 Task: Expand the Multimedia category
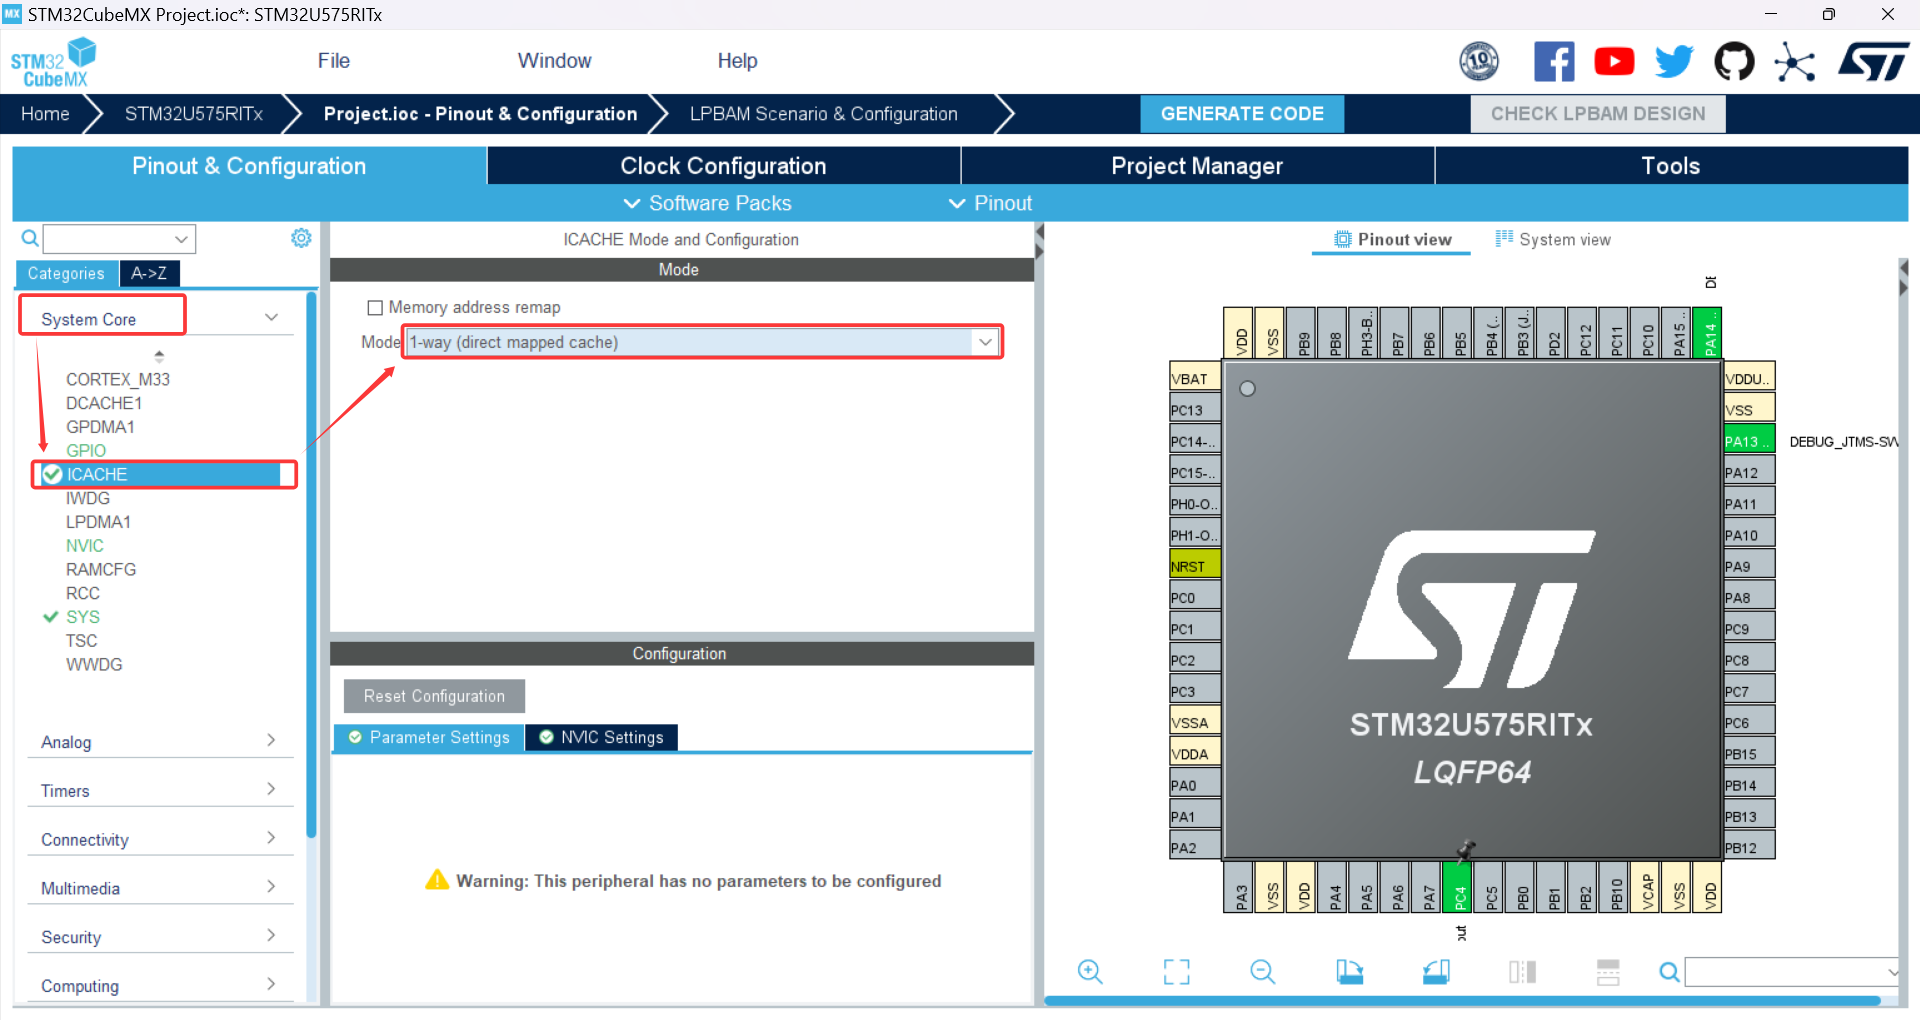click(160, 888)
